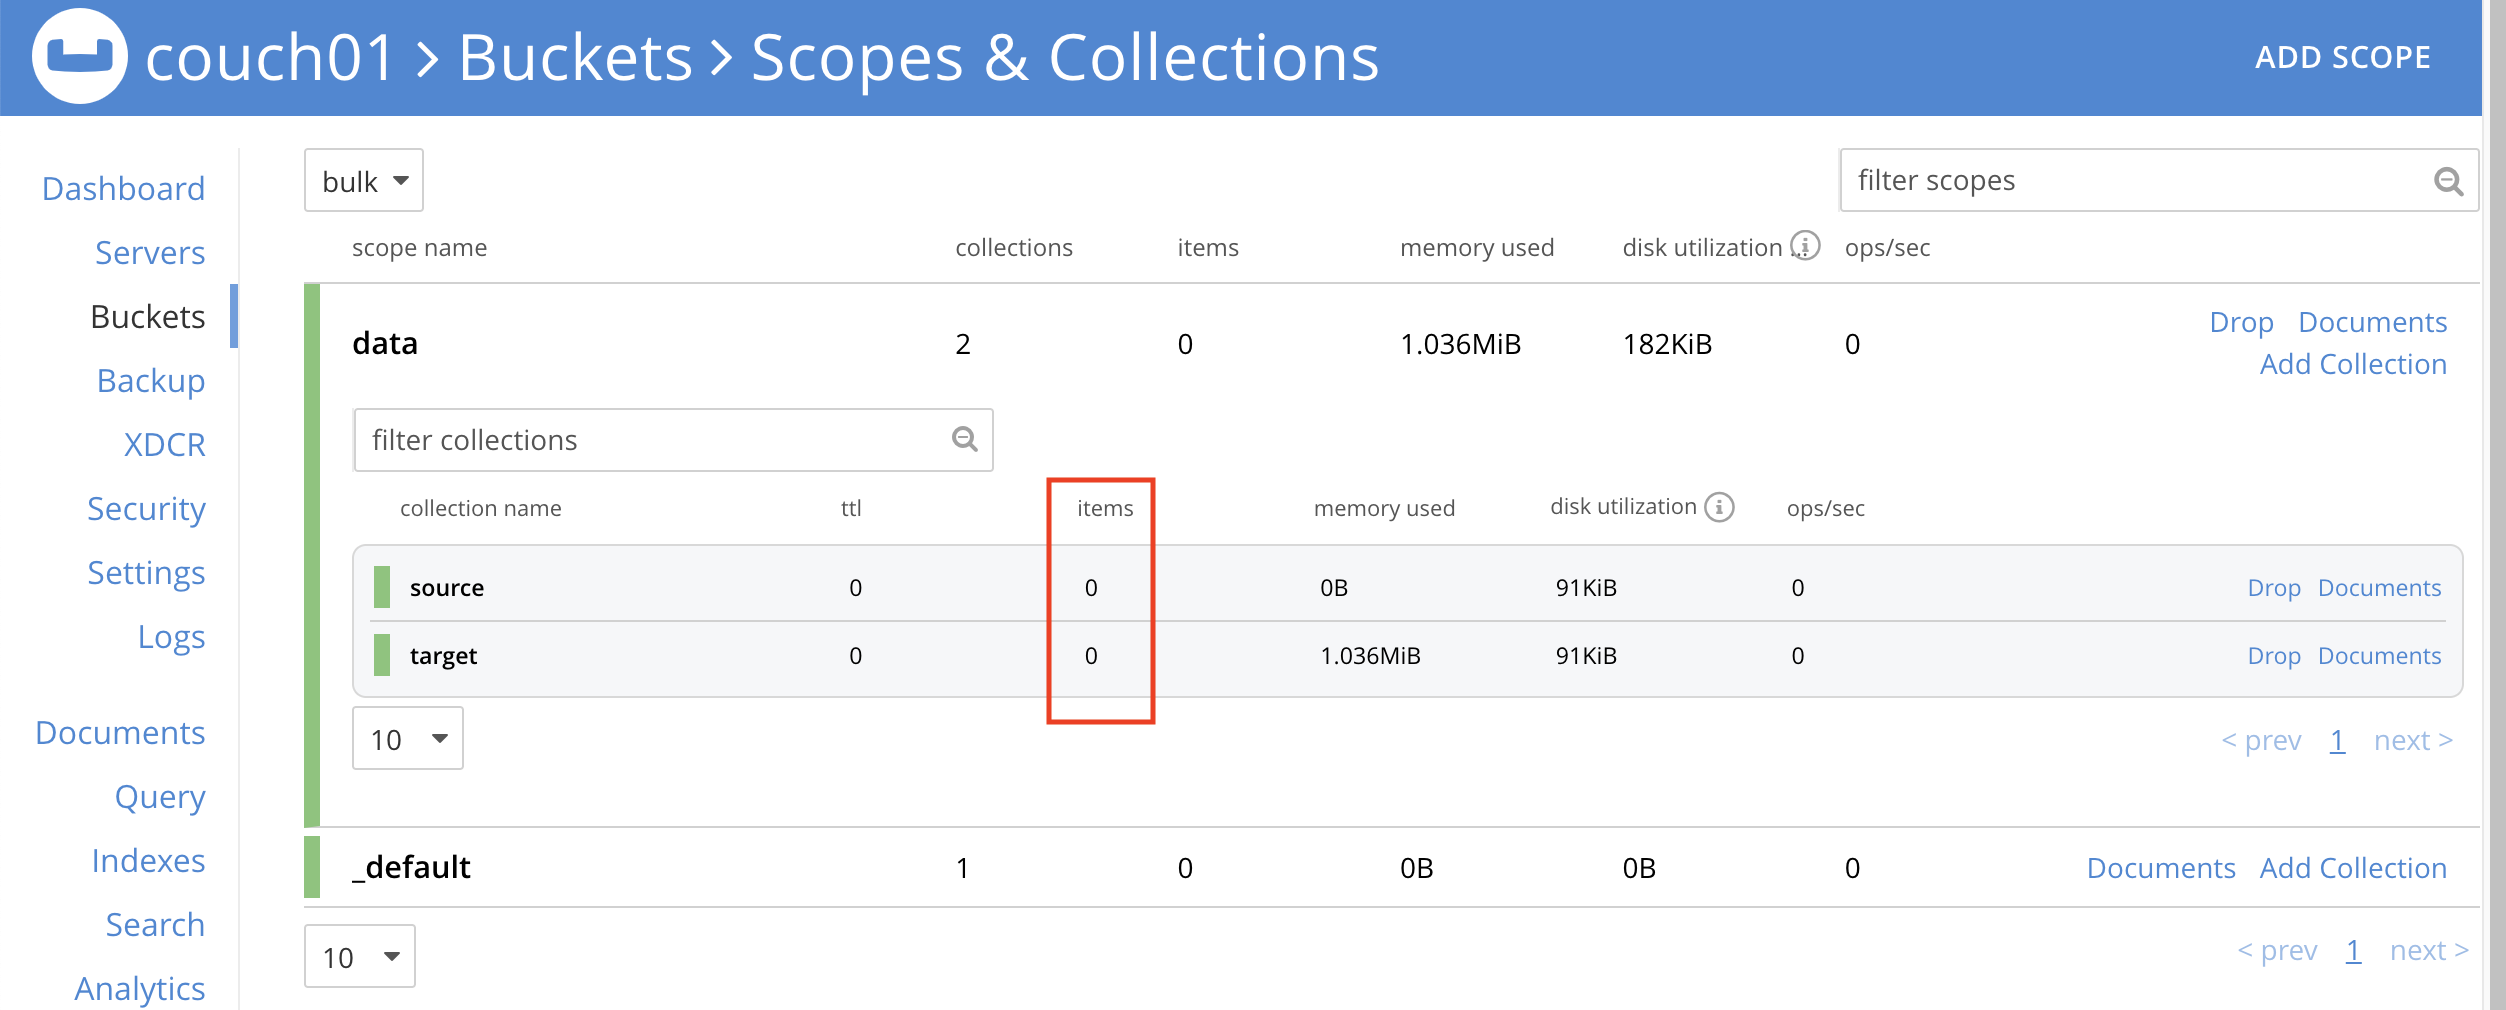Click the info icon beside disk utilization in collections table
This screenshot has width=2506, height=1010.
pos(1719,507)
